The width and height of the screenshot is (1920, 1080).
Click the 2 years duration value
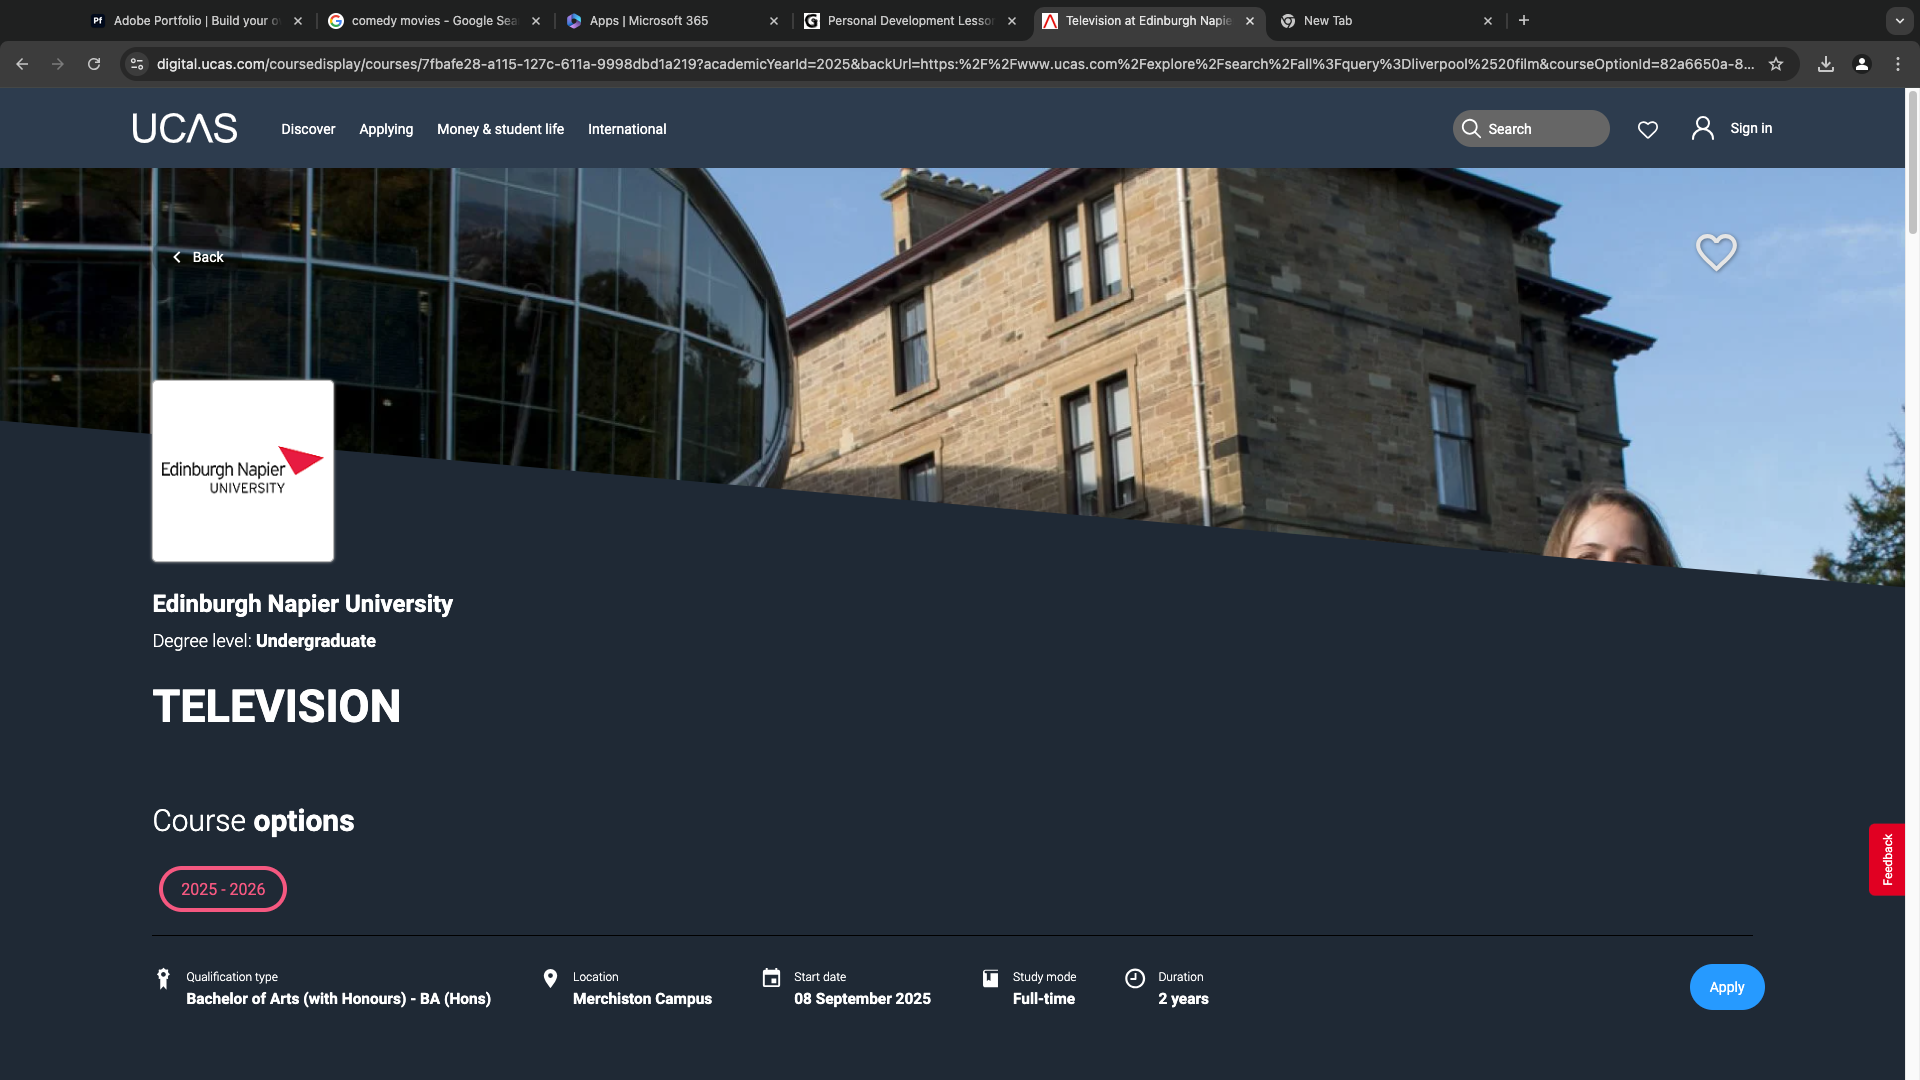(1183, 999)
